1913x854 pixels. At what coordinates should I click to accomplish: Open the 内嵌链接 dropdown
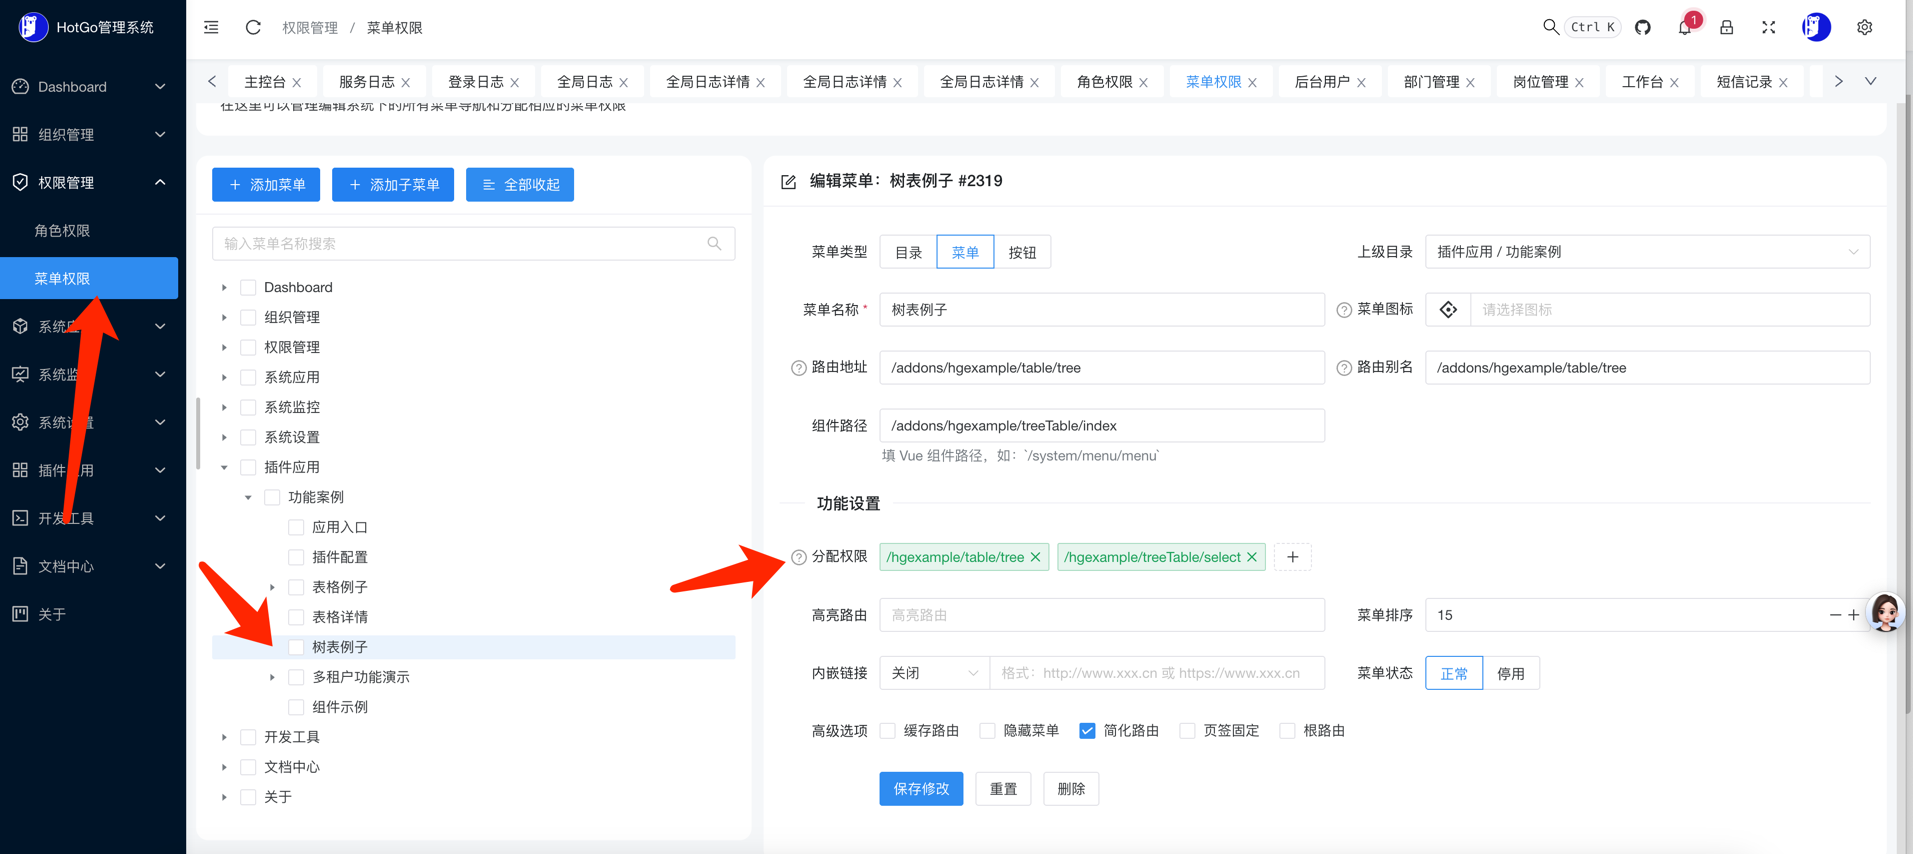934,673
